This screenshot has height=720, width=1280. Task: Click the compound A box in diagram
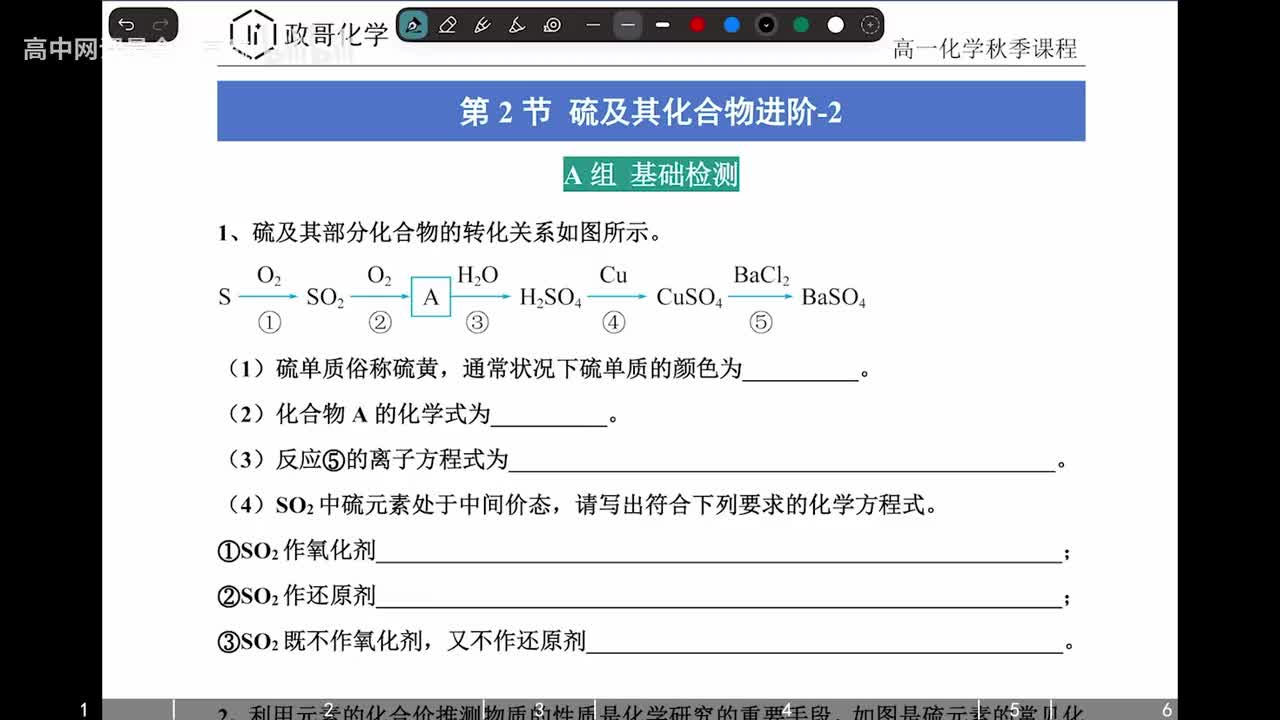click(431, 297)
